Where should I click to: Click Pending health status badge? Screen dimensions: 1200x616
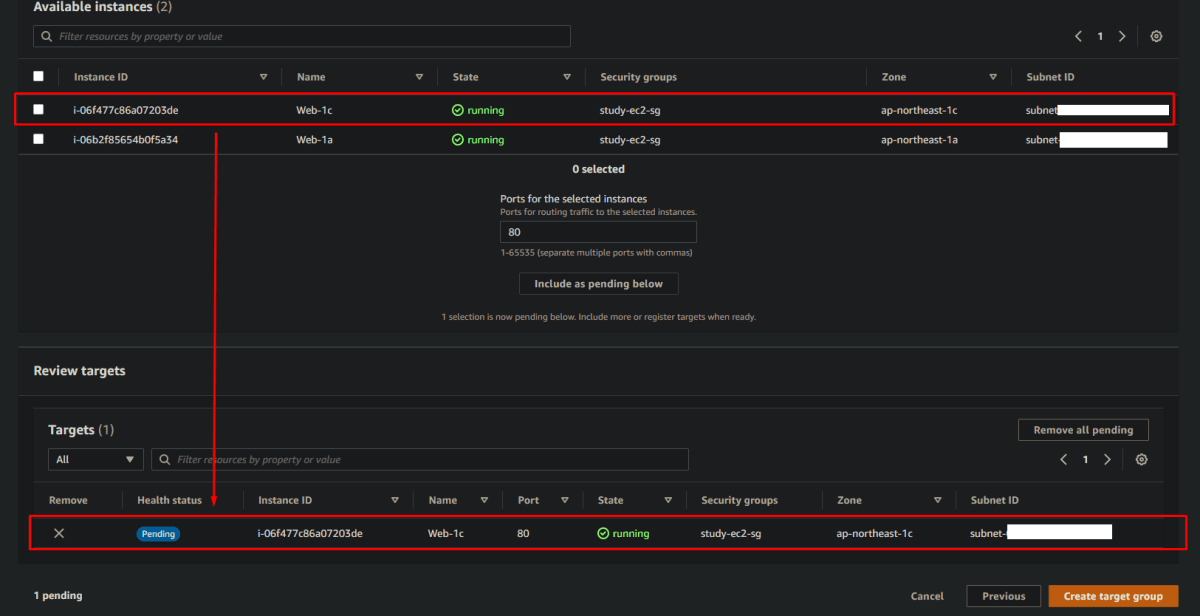pyautogui.click(x=158, y=534)
